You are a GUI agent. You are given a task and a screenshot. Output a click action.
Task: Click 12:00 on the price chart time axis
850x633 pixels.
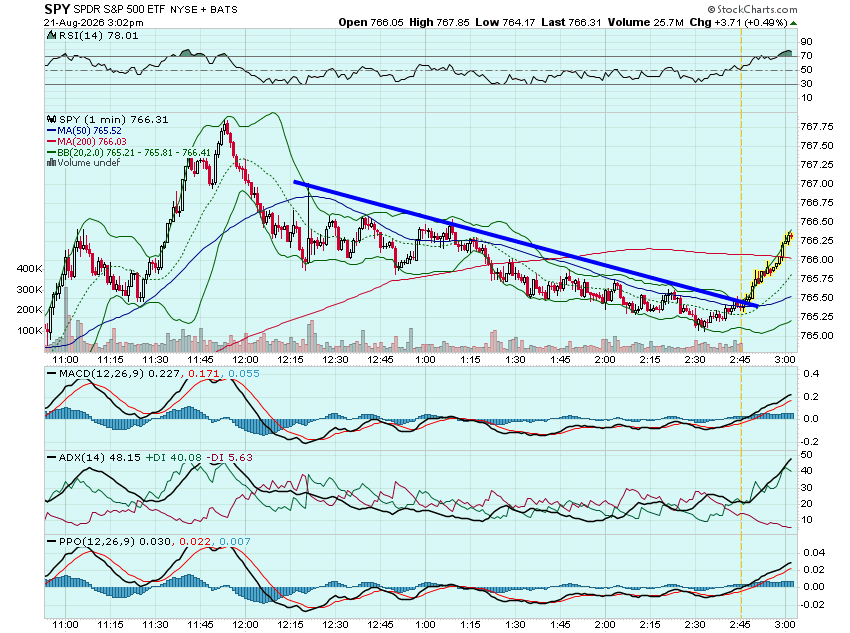pyautogui.click(x=246, y=360)
